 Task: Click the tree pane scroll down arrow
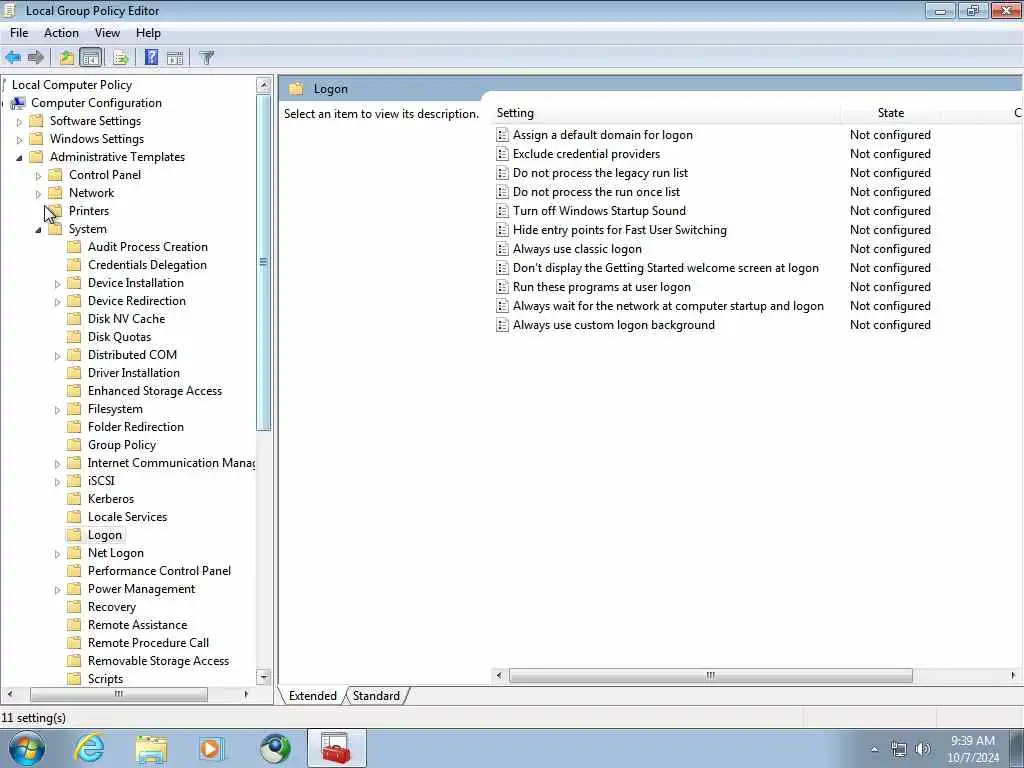coord(263,677)
